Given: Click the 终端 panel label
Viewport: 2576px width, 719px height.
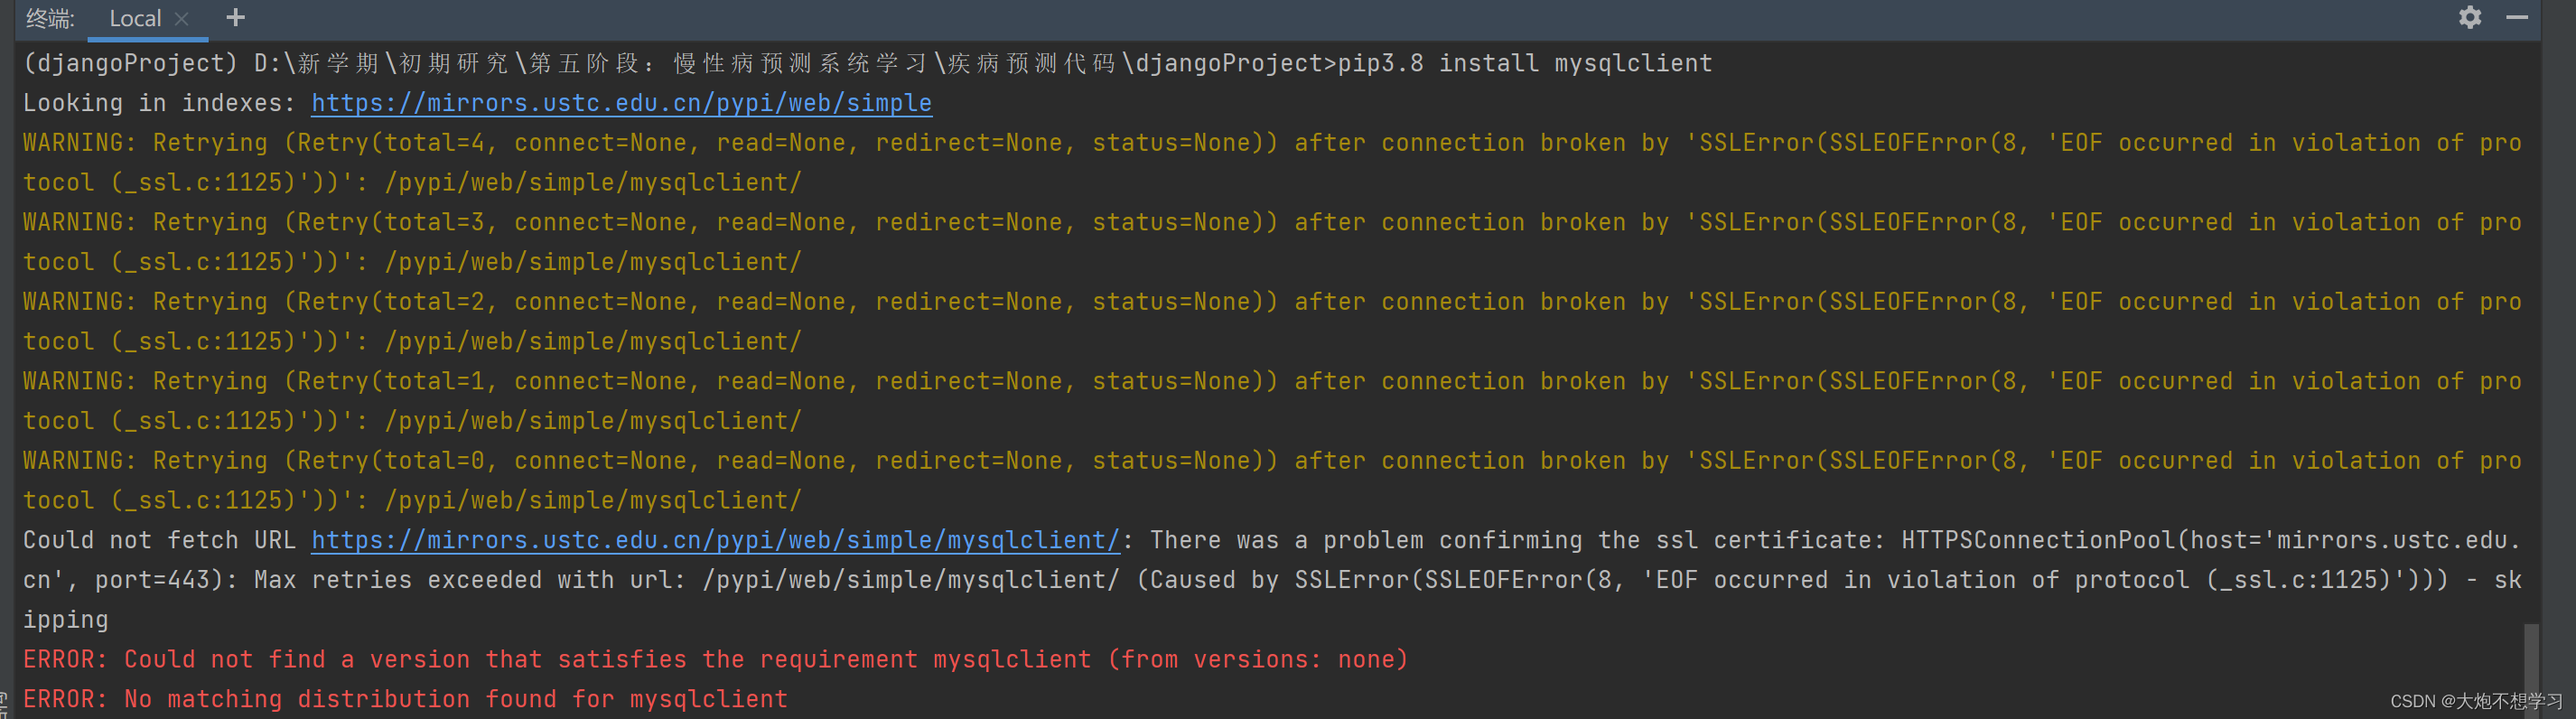Looking at the screenshot, I should tap(49, 18).
